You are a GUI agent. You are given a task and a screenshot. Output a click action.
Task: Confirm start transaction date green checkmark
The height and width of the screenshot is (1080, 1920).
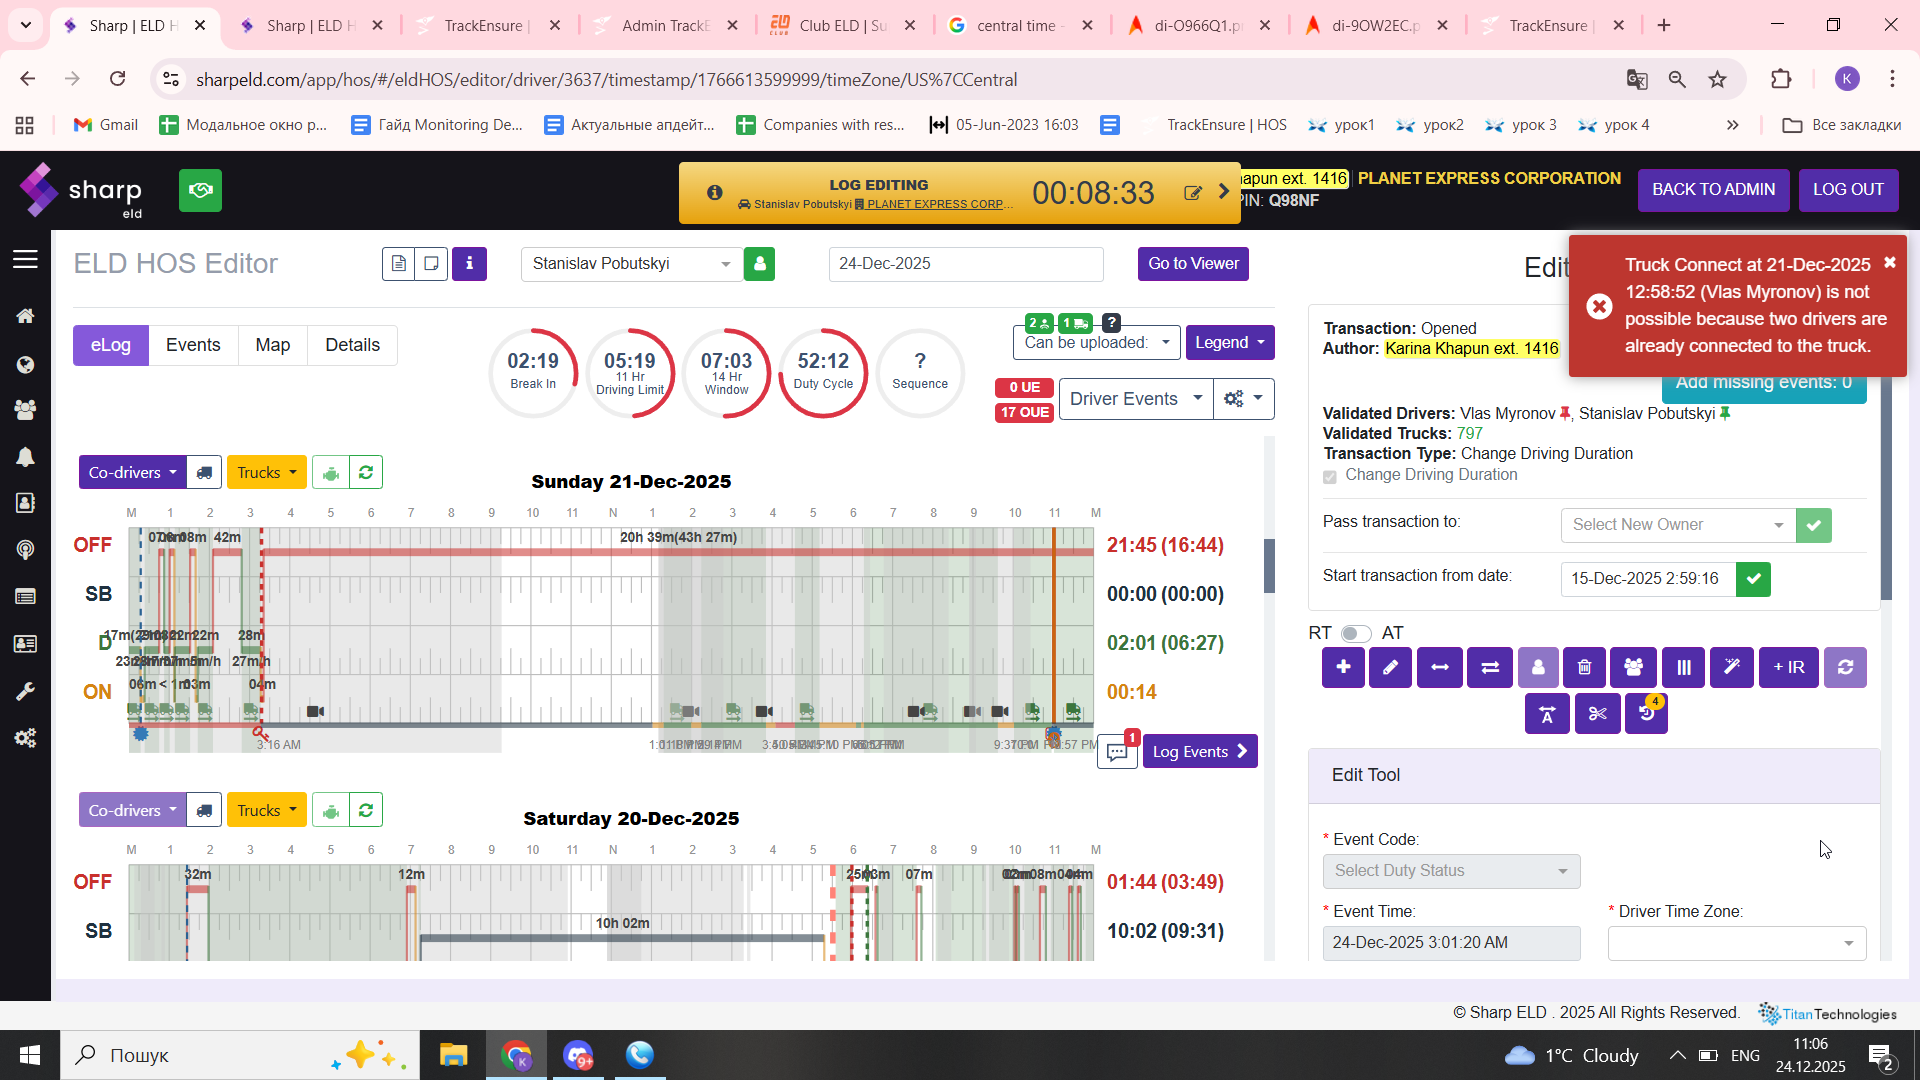point(1753,579)
